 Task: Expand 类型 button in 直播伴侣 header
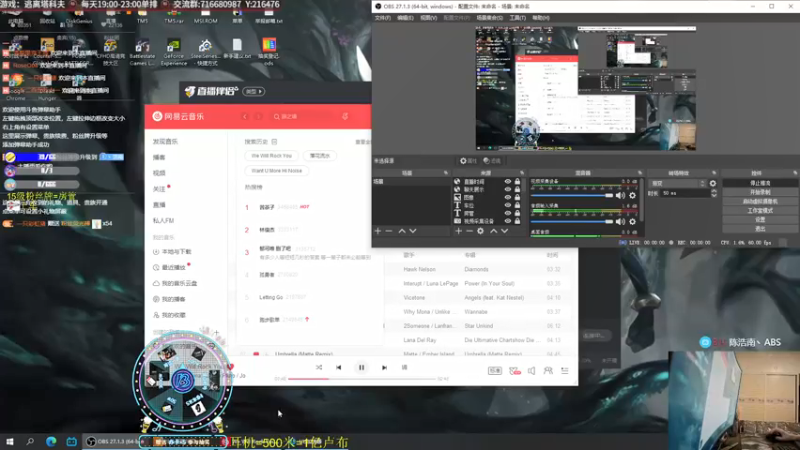click(x=255, y=92)
